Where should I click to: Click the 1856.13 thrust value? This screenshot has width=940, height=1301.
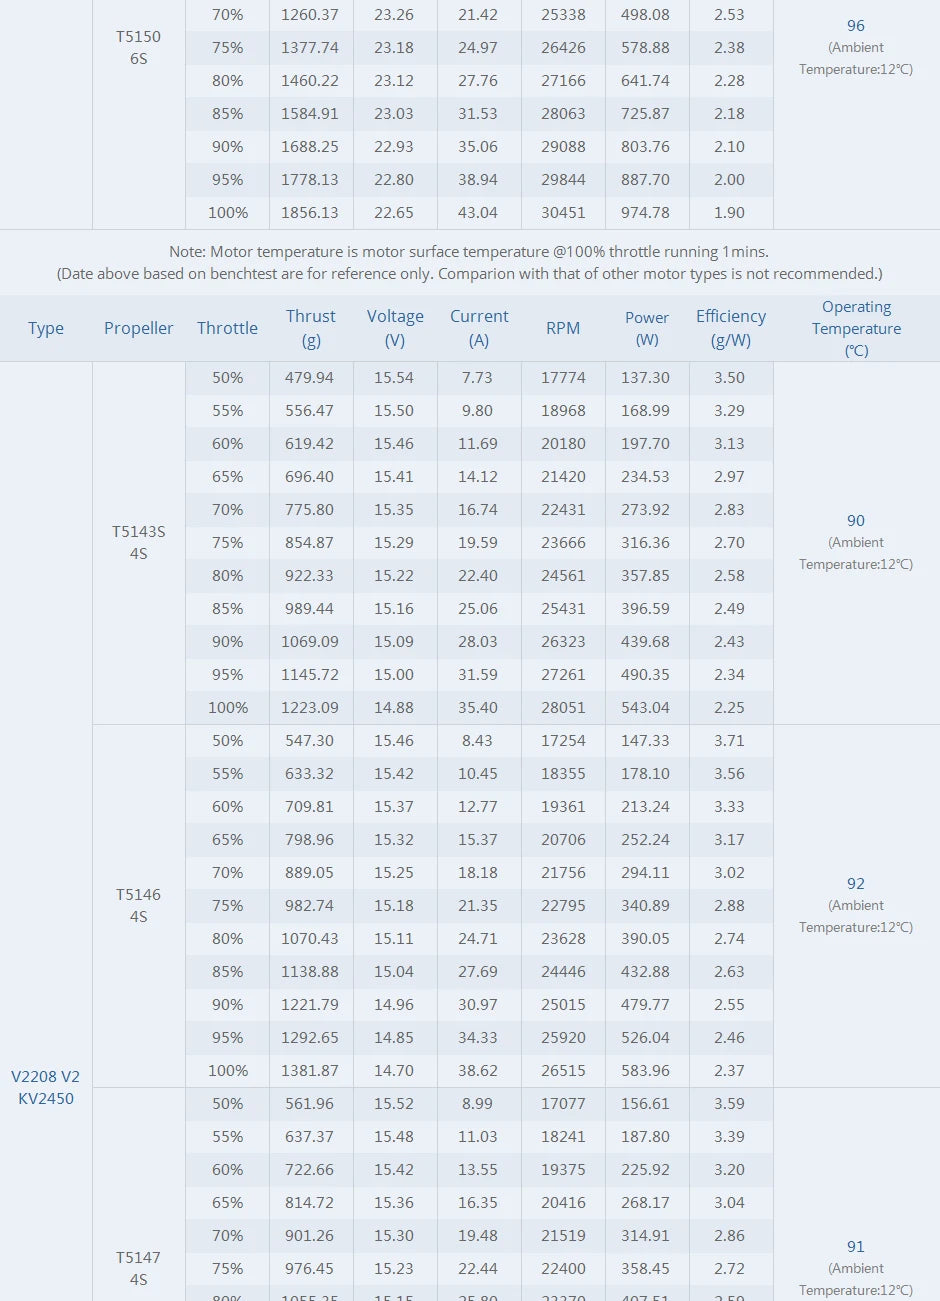point(310,213)
